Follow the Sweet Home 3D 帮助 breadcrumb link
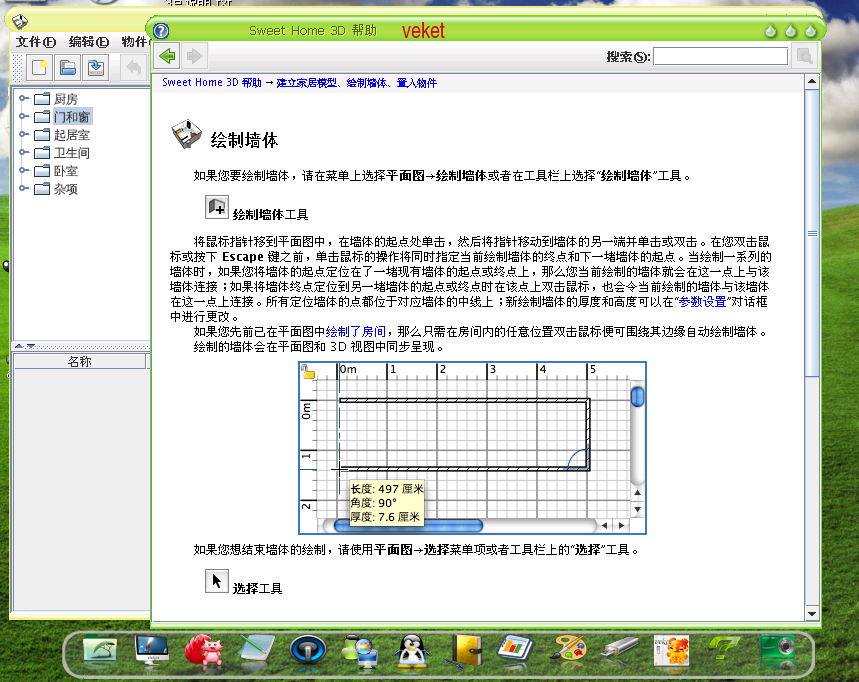The width and height of the screenshot is (859, 682). [x=211, y=83]
